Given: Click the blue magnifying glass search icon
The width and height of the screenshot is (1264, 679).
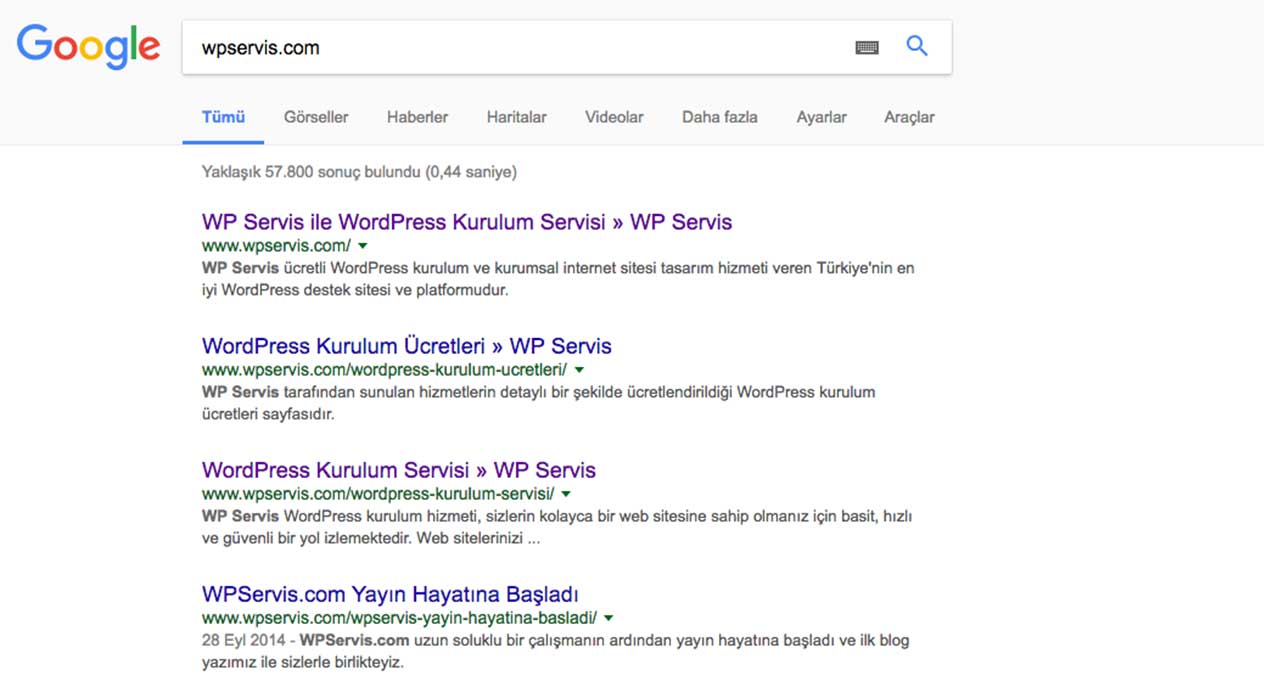Looking at the screenshot, I should pos(917,46).
